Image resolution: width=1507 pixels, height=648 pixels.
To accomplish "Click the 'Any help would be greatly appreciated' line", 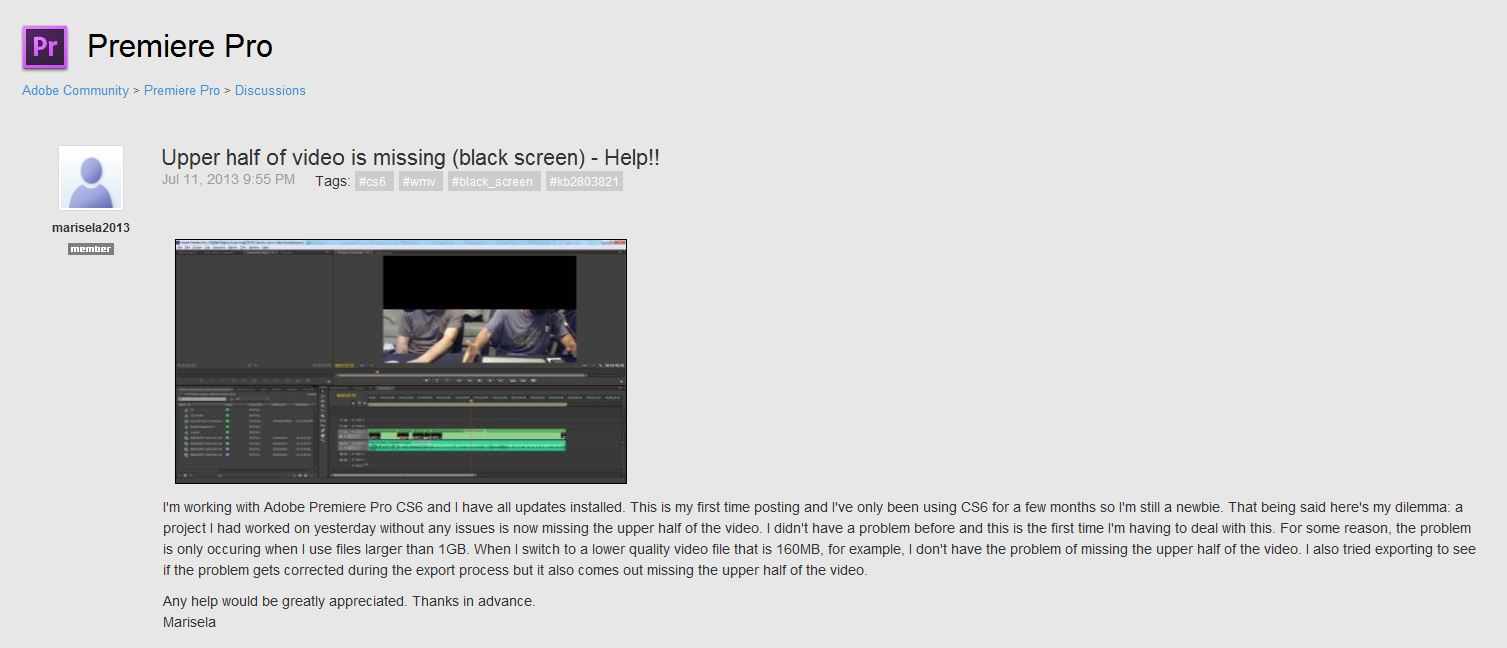I will (x=349, y=601).
